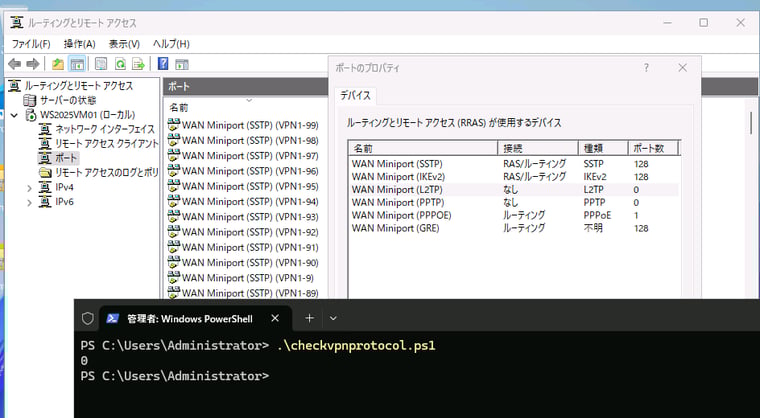
Task: Open the properties sheet toolbar icon
Action: (x=101, y=64)
